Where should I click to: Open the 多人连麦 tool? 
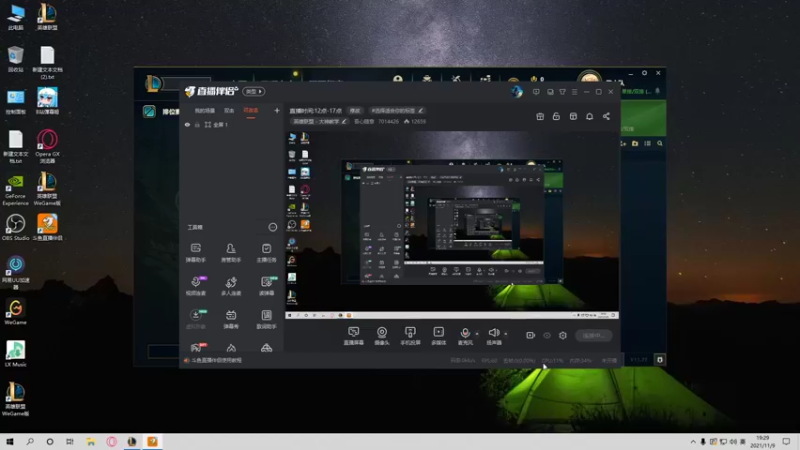pyautogui.click(x=231, y=286)
